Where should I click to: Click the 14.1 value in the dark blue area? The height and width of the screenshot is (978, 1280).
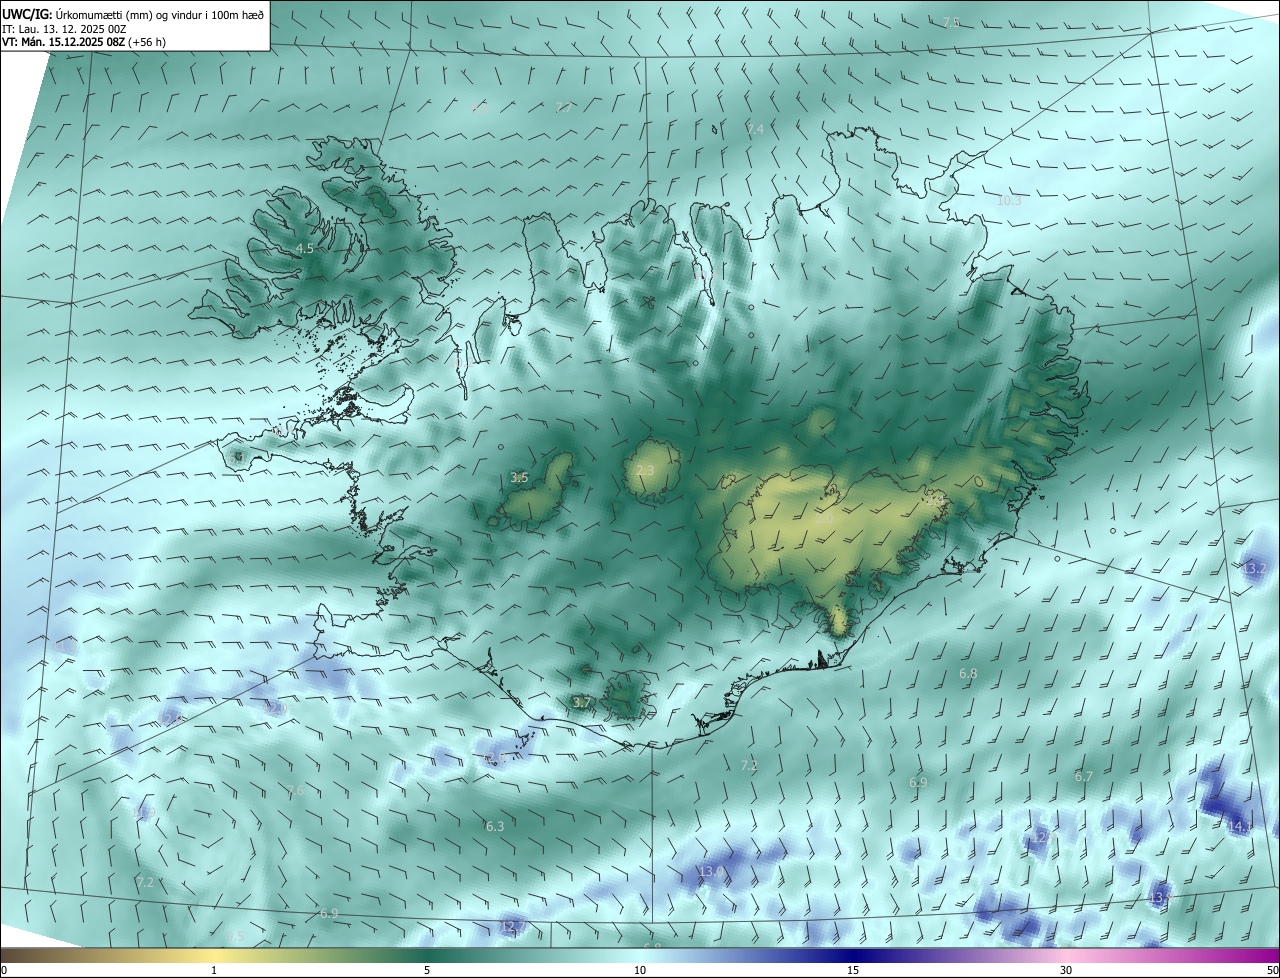(x=1240, y=826)
